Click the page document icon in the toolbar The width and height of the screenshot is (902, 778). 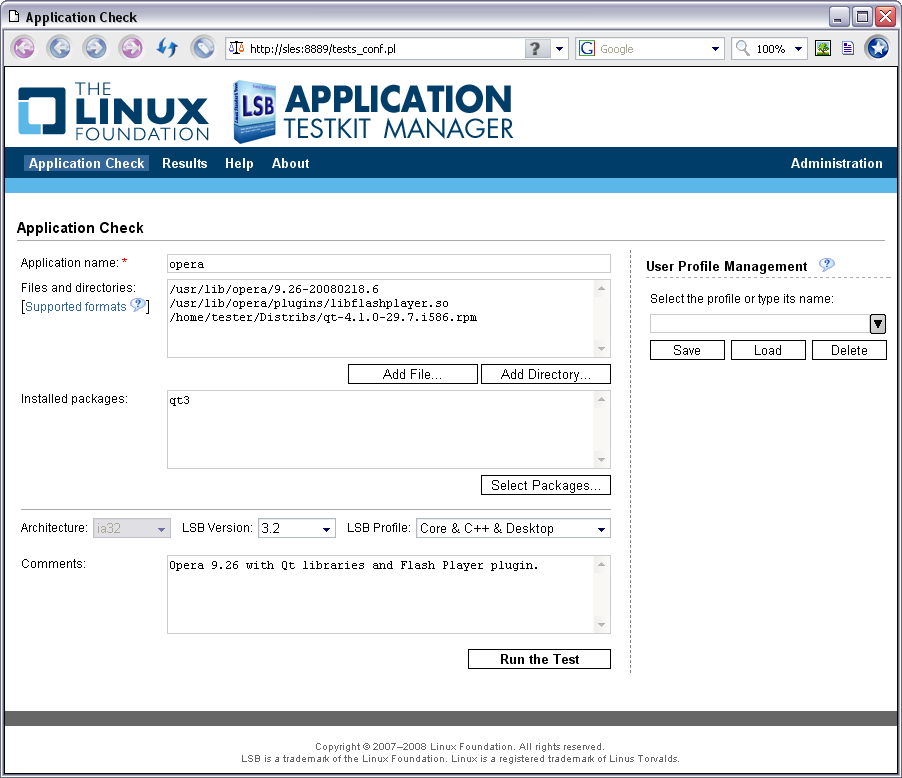tap(848, 48)
